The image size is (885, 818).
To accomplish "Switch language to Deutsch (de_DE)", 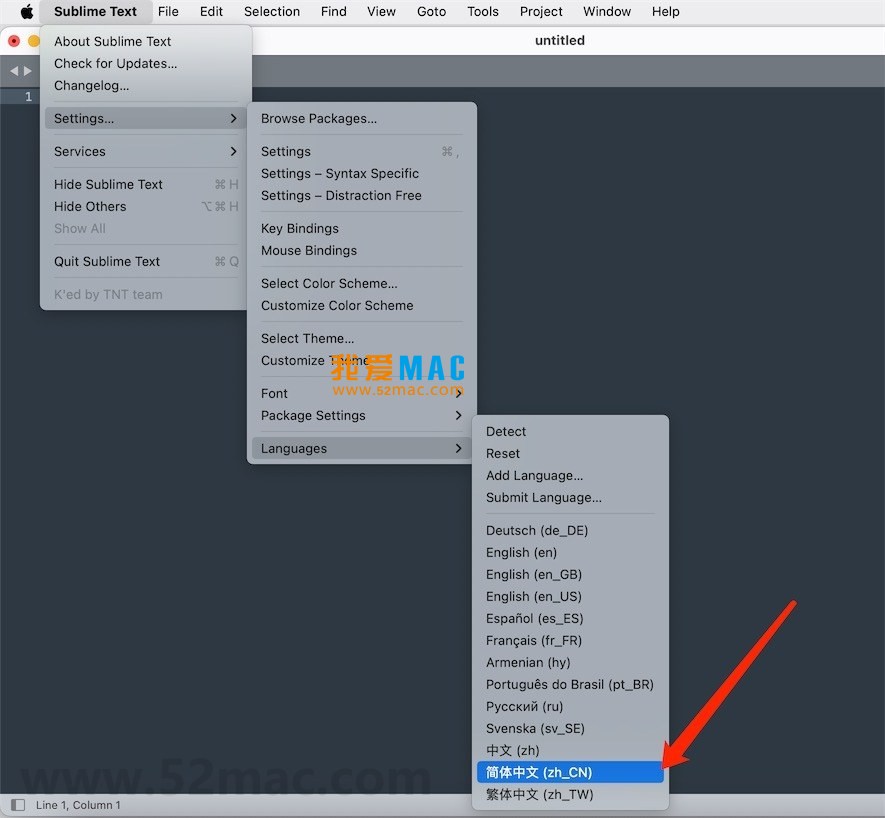I will 570,531.
